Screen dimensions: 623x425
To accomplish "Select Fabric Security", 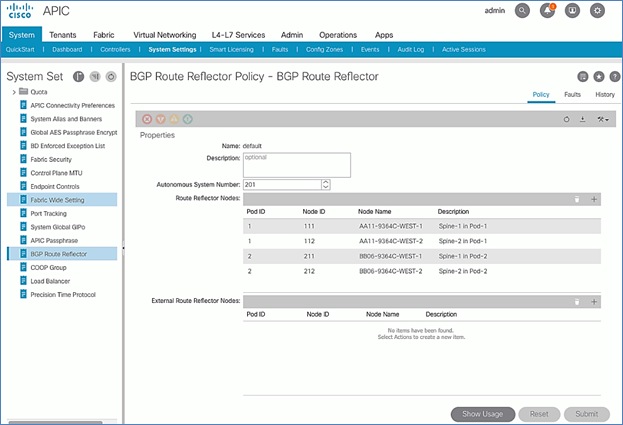I will (51, 159).
